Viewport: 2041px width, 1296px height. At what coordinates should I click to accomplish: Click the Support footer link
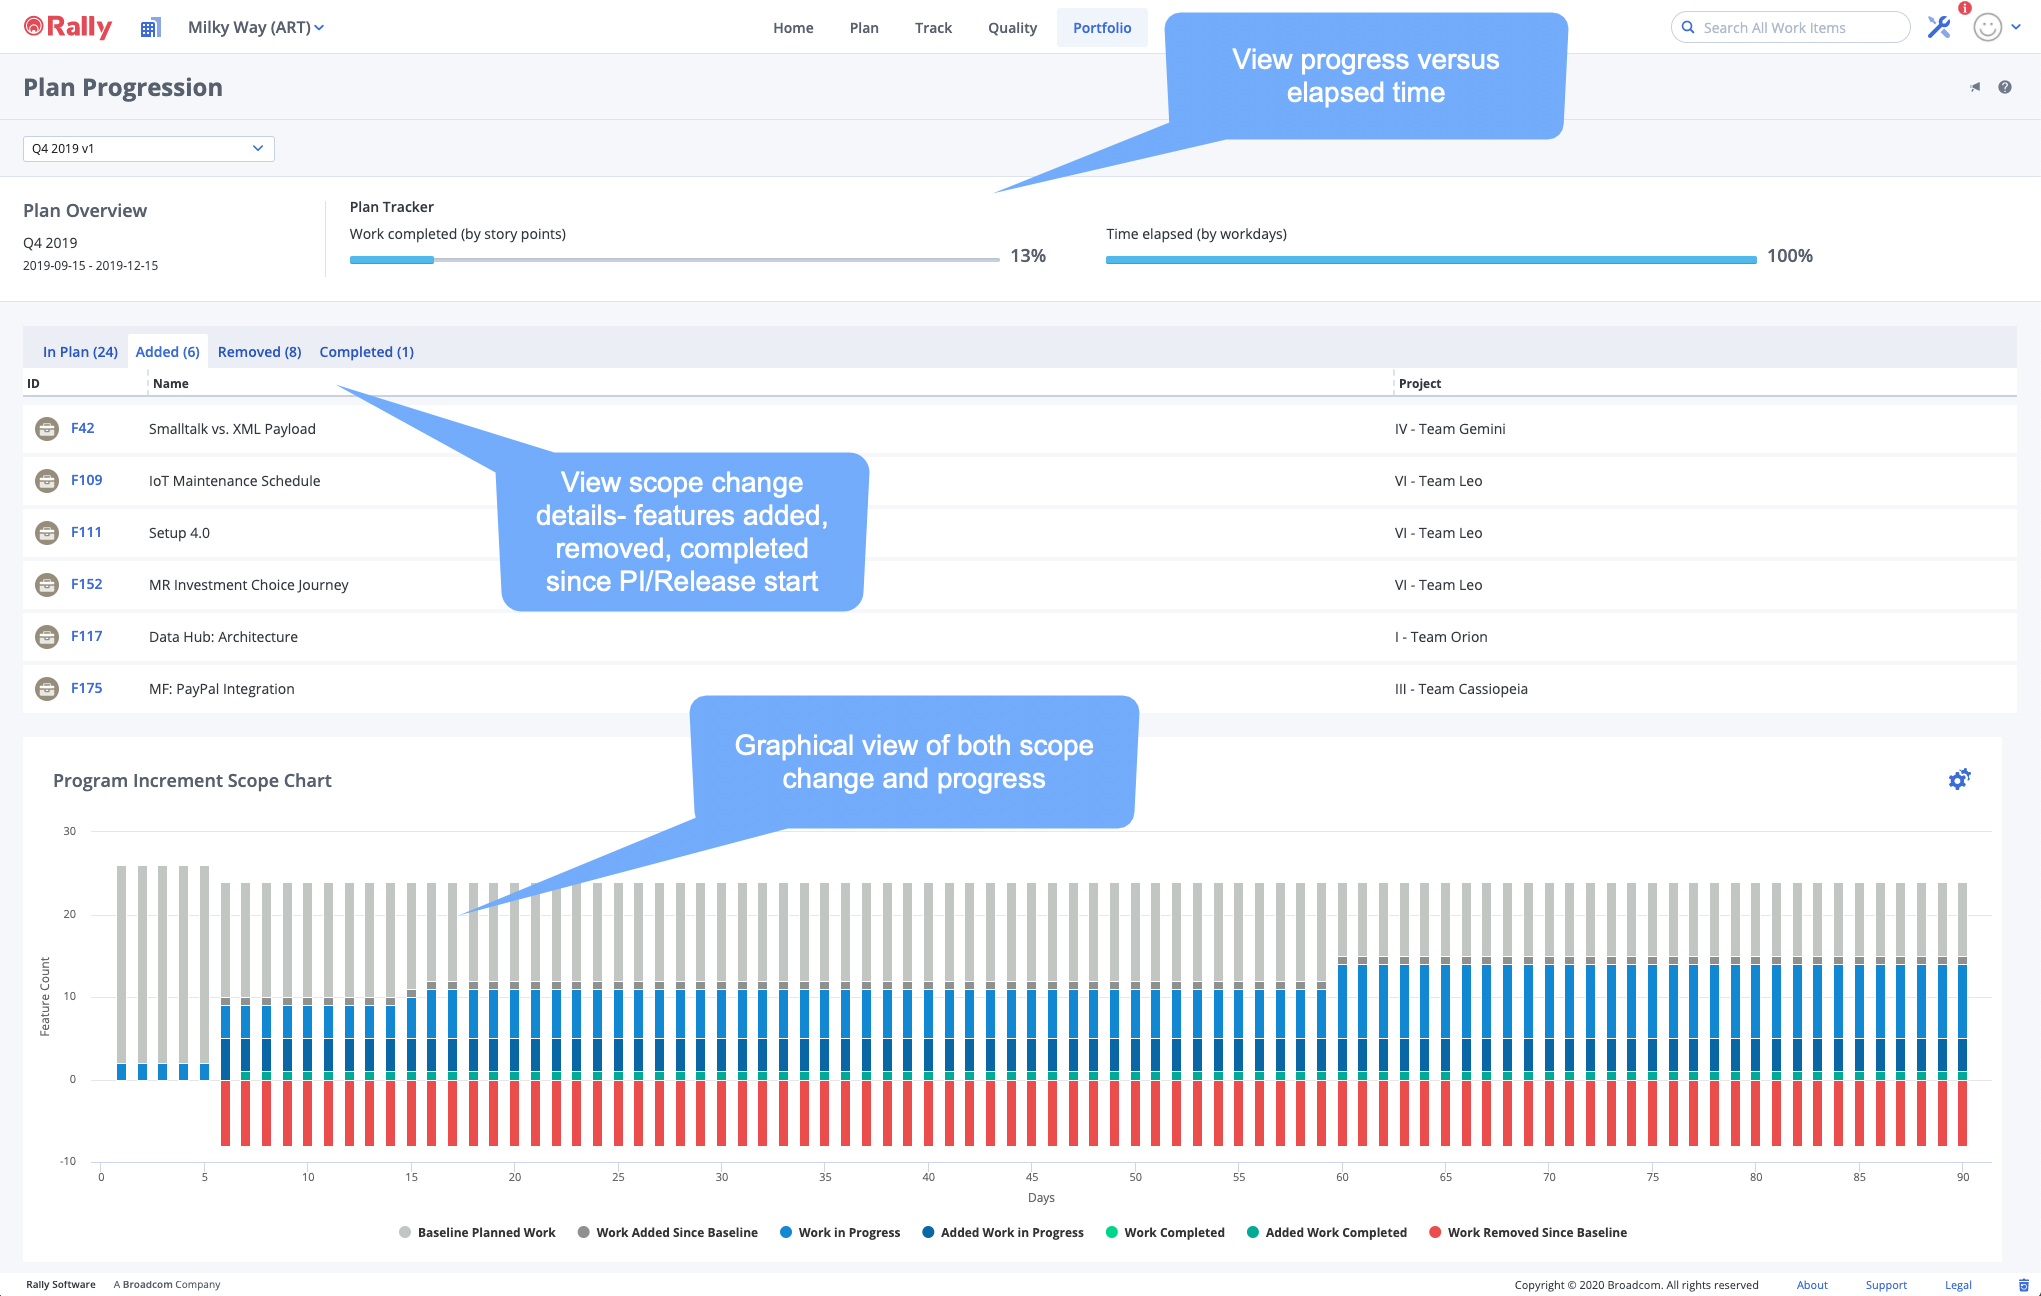click(x=1885, y=1285)
